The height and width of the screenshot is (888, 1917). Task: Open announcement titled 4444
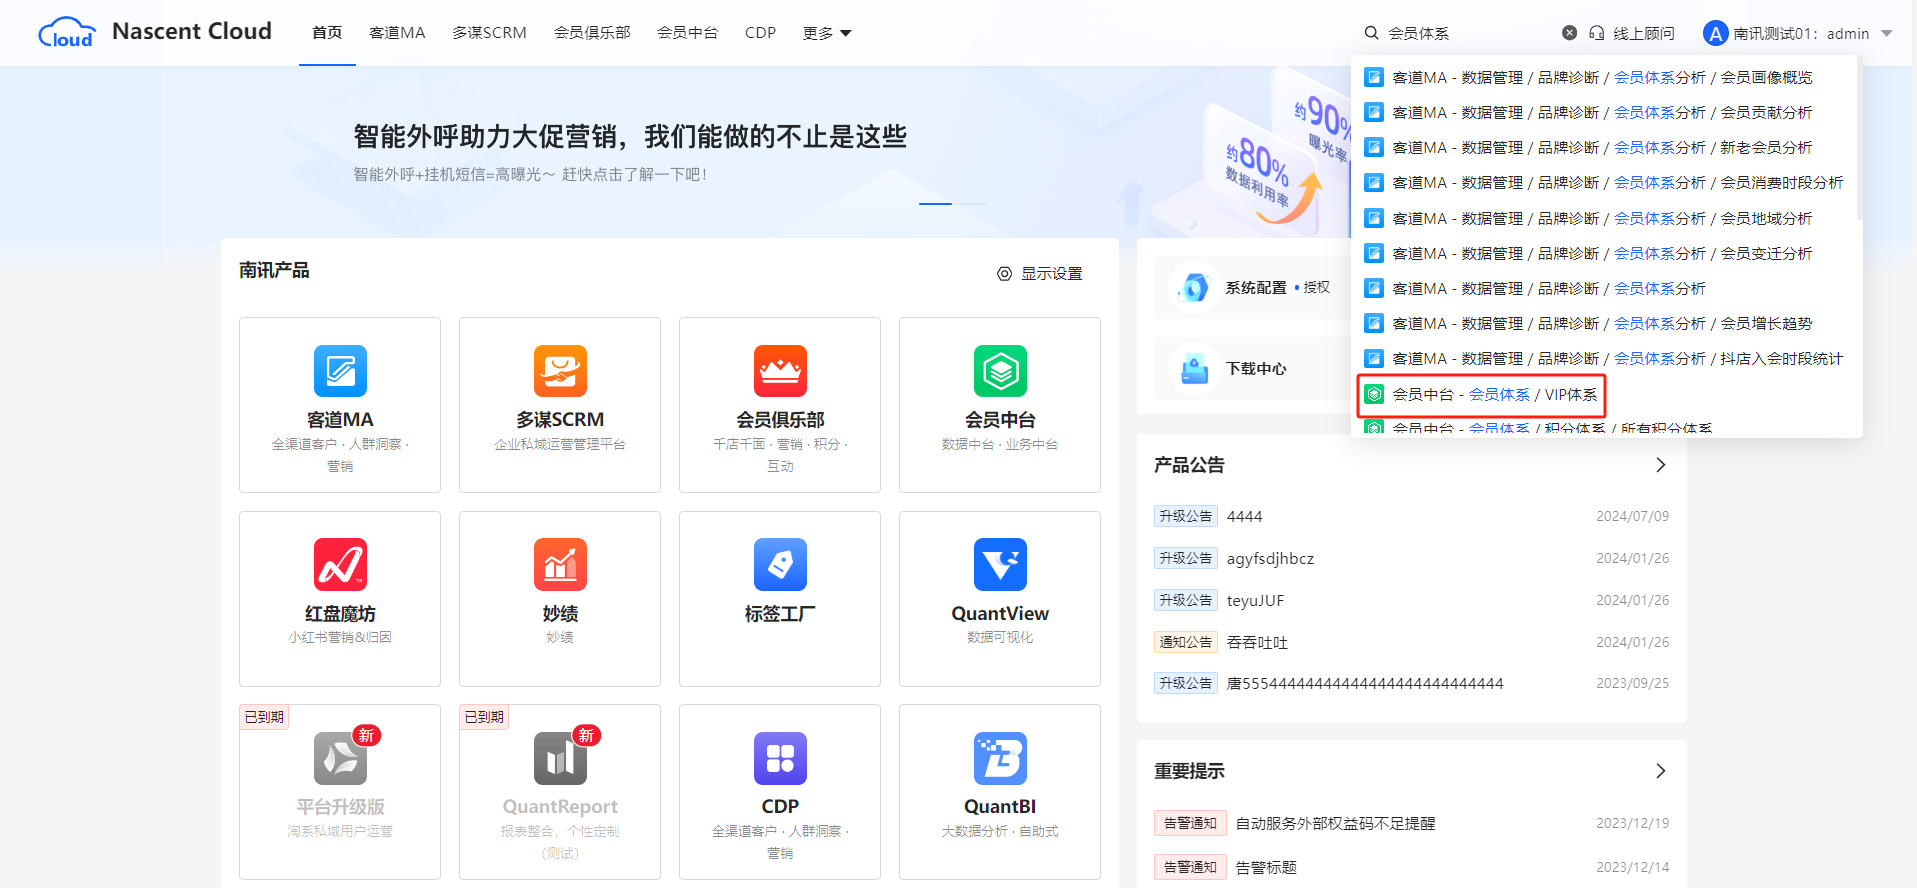1244,516
